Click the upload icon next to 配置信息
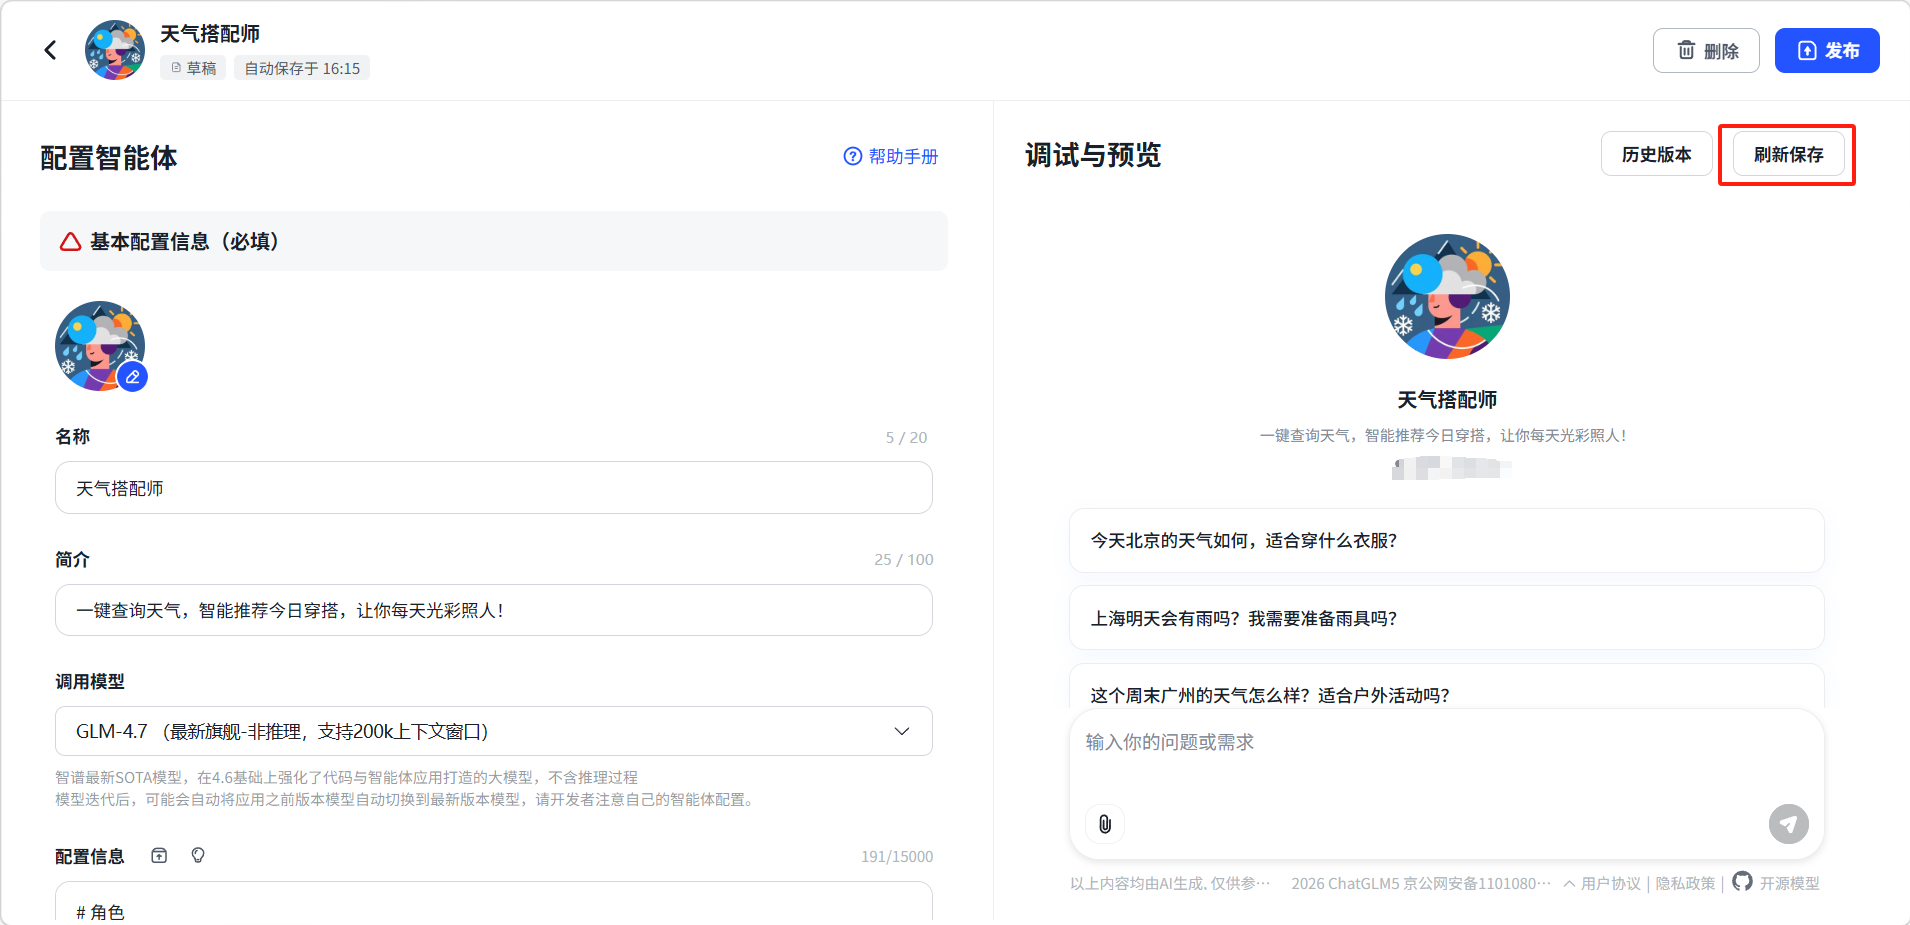The width and height of the screenshot is (1910, 925). point(159,855)
